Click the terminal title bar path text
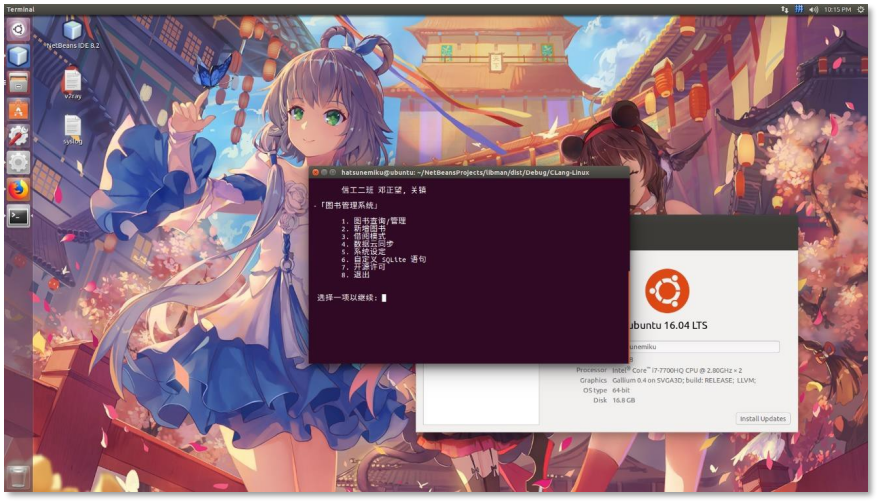This screenshot has width=880, height=504. [465, 172]
